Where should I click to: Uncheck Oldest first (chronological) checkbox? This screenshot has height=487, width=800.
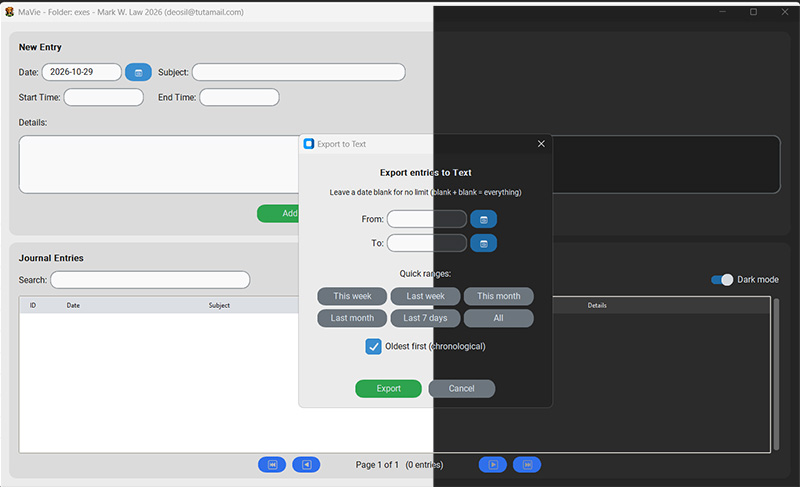pyautogui.click(x=373, y=346)
